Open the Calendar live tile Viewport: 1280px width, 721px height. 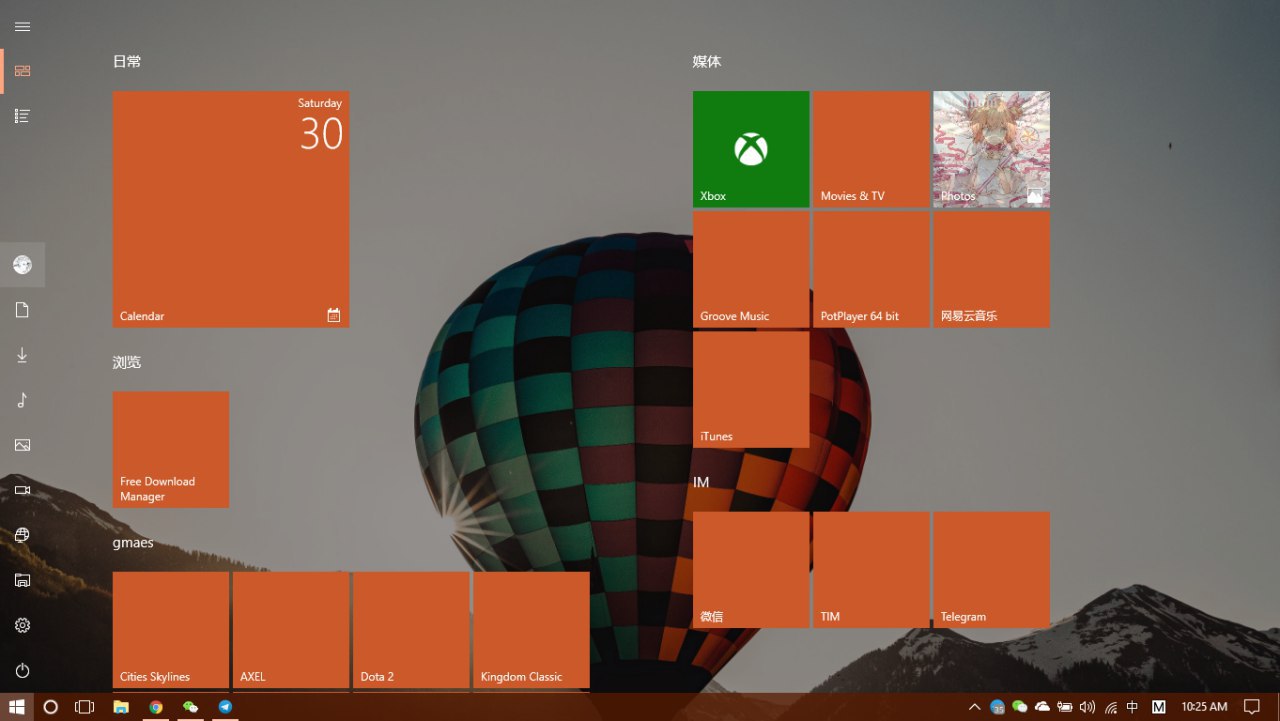(231, 209)
